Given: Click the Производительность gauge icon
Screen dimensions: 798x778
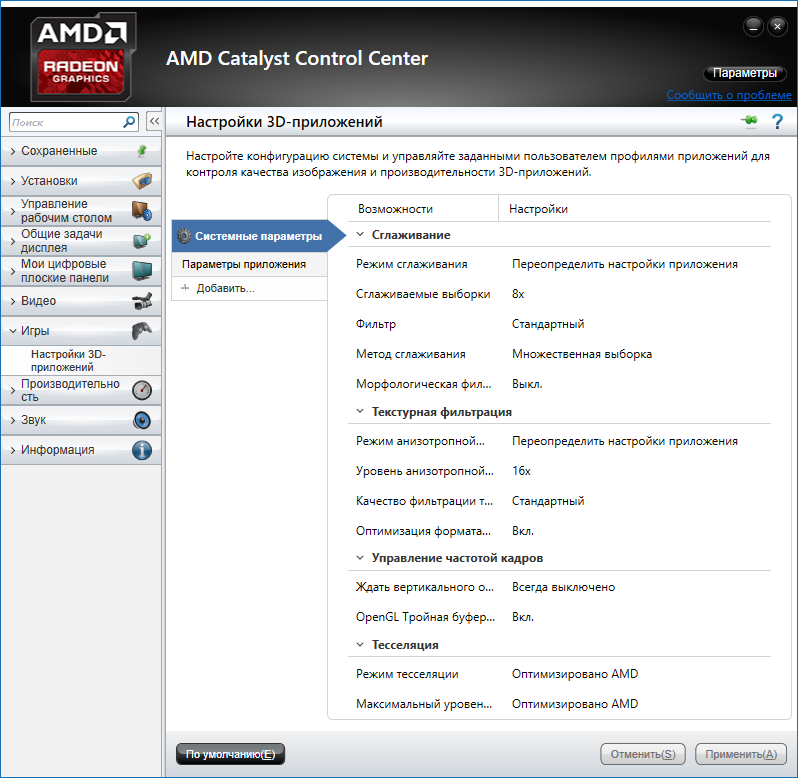Looking at the screenshot, I should point(142,390).
